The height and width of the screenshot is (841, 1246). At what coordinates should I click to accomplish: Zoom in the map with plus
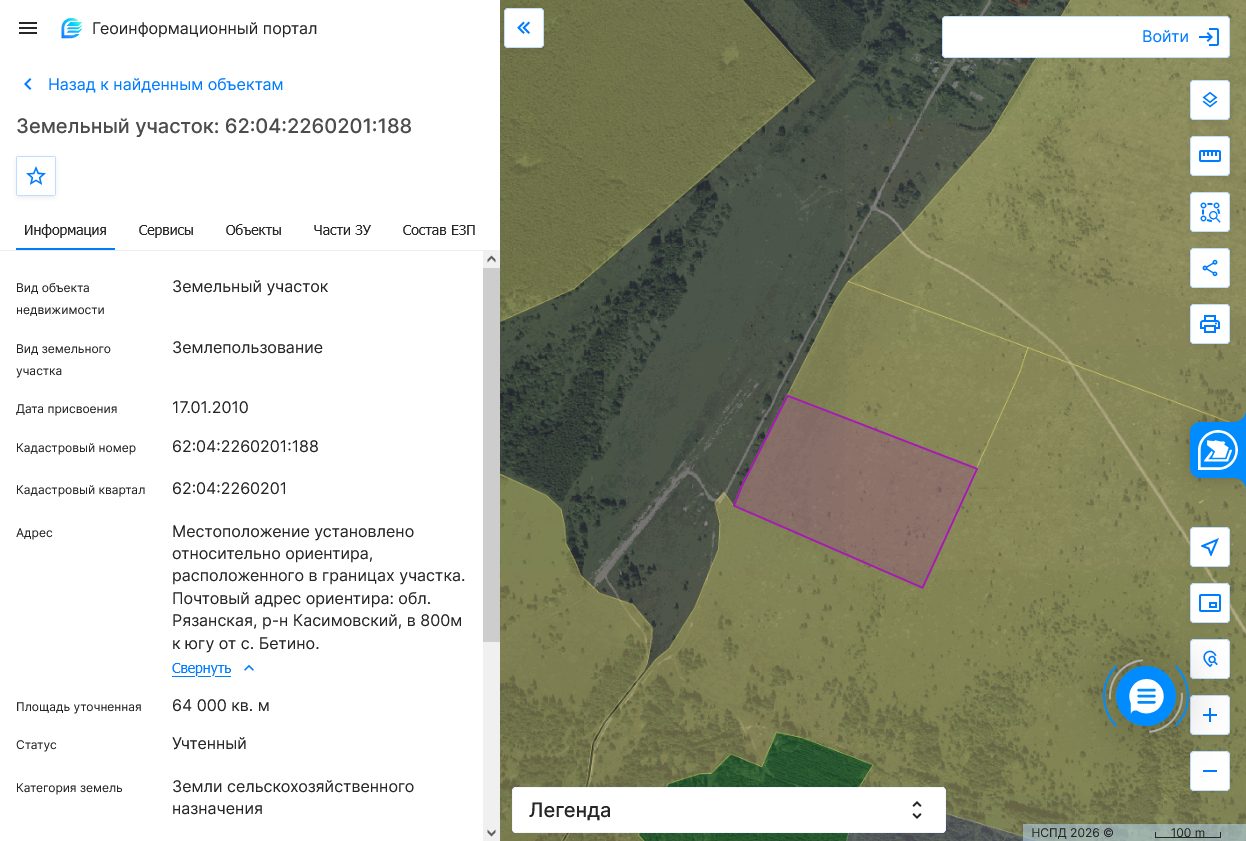click(1210, 715)
